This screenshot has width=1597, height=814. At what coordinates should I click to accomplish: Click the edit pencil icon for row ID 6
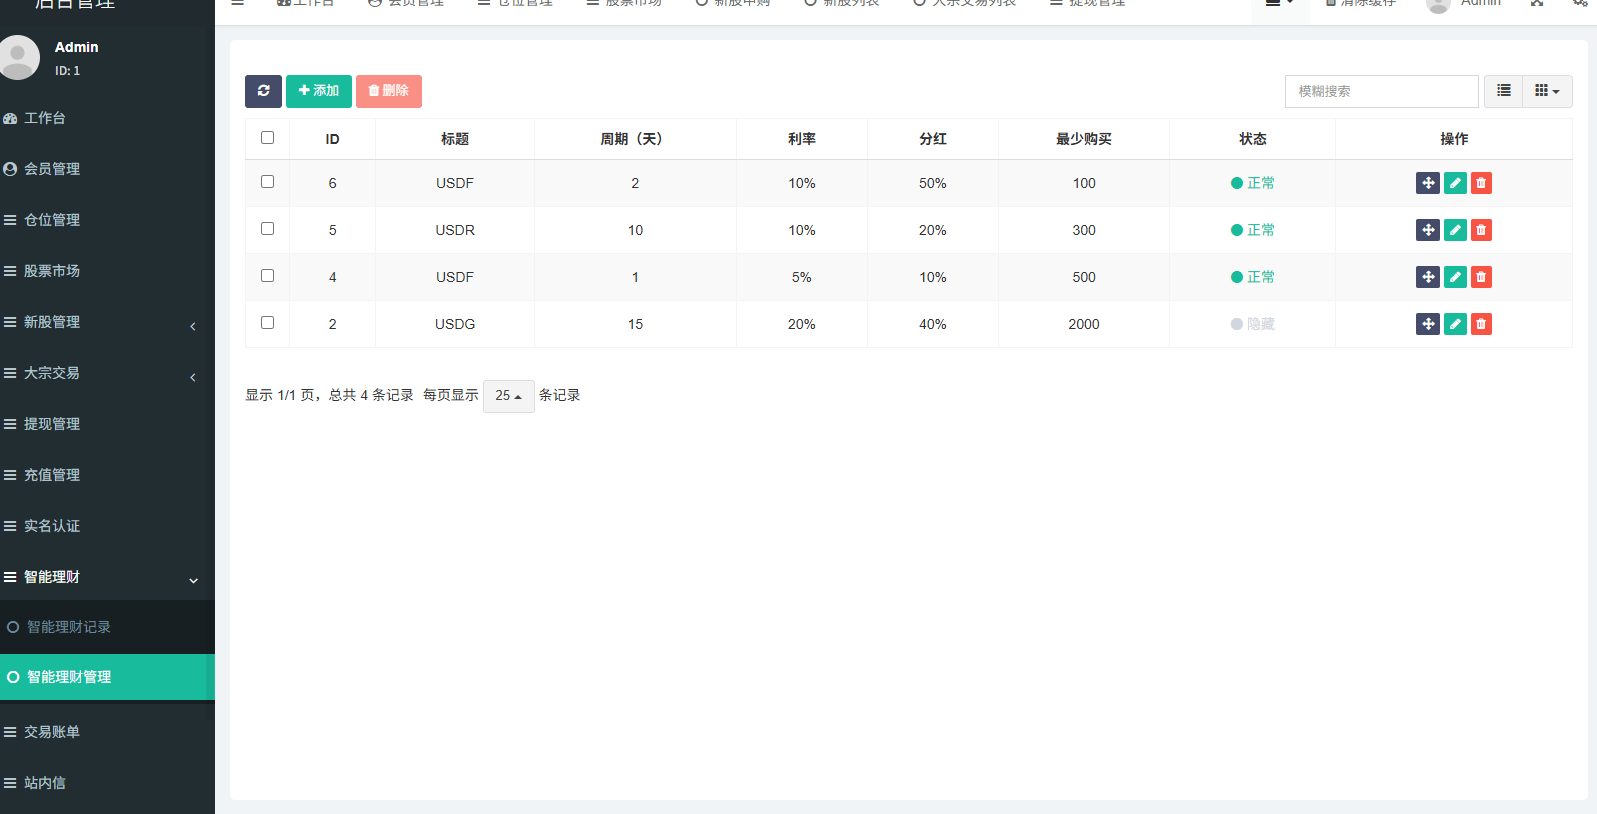point(1455,183)
